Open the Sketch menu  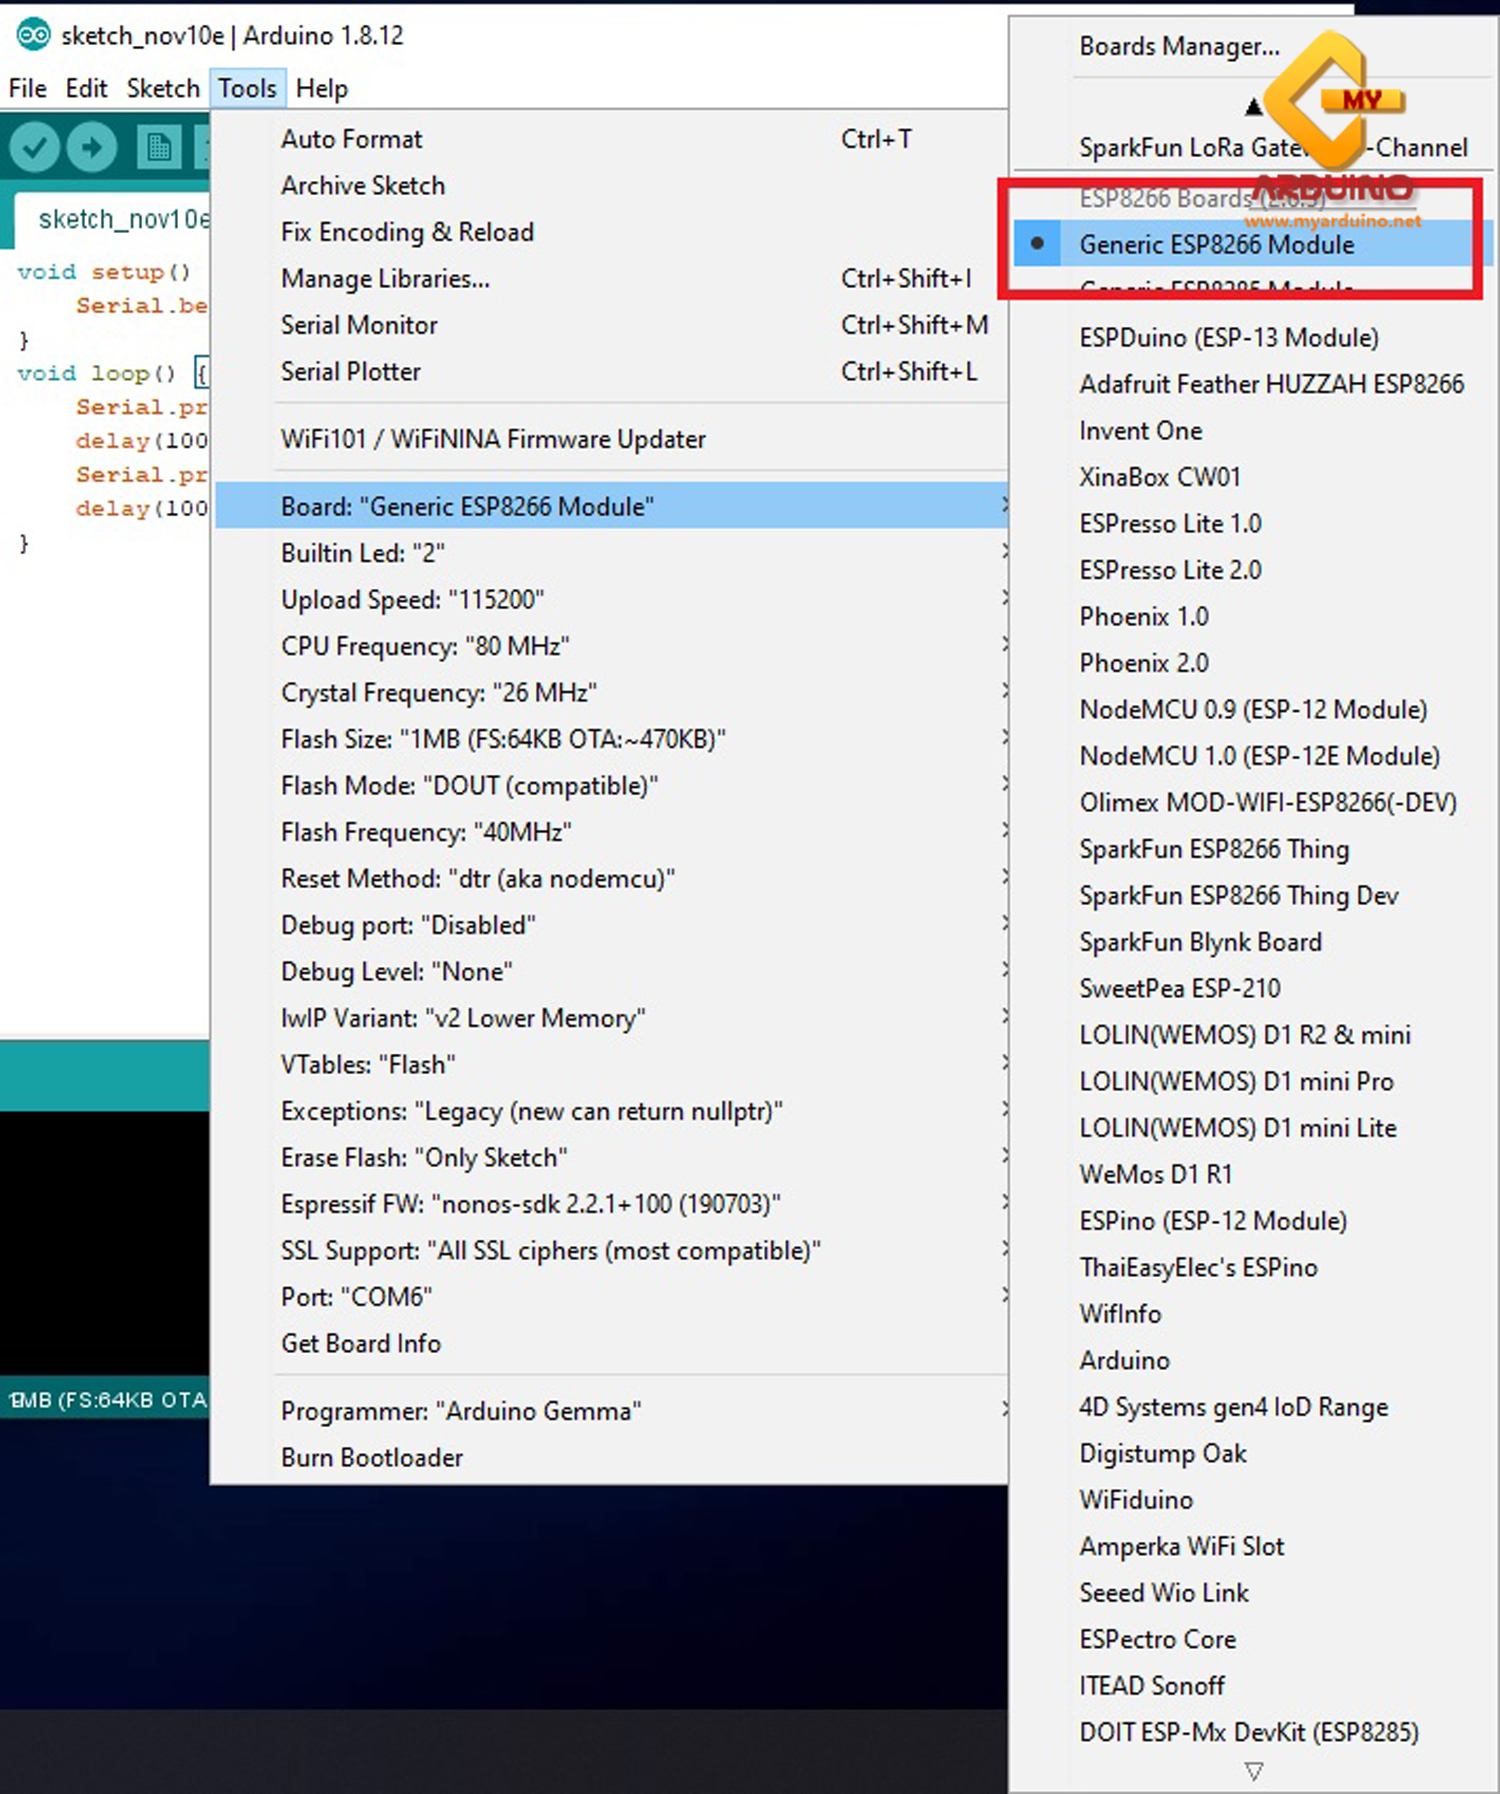163,88
